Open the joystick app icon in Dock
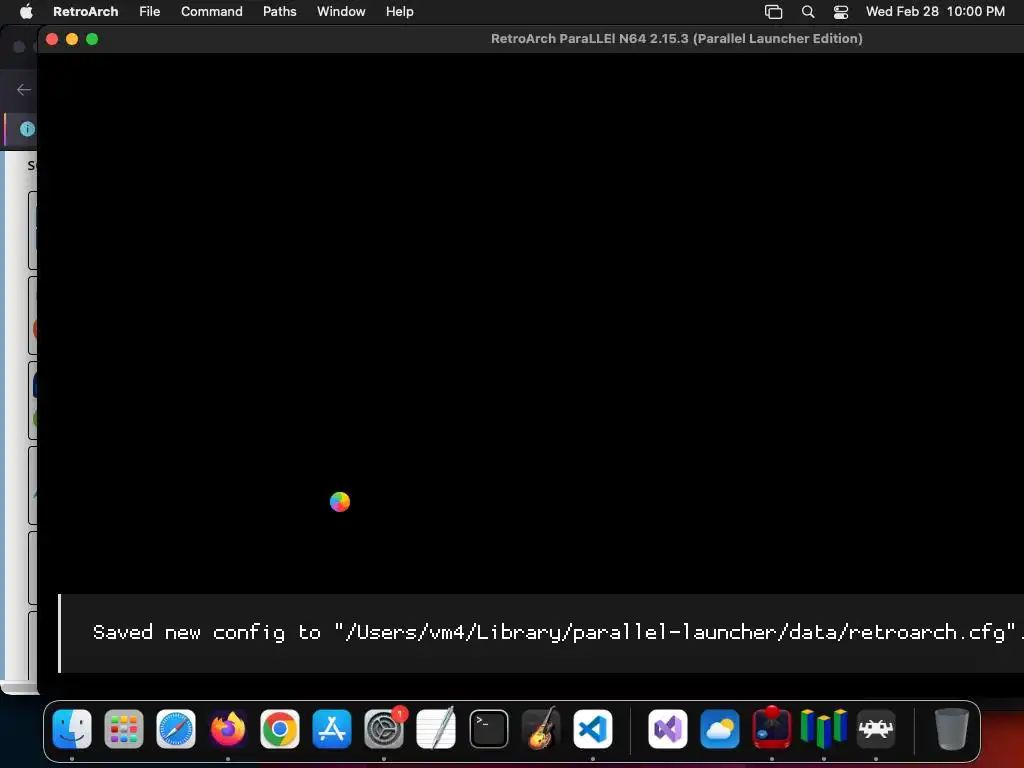1024x768 pixels. 772,727
